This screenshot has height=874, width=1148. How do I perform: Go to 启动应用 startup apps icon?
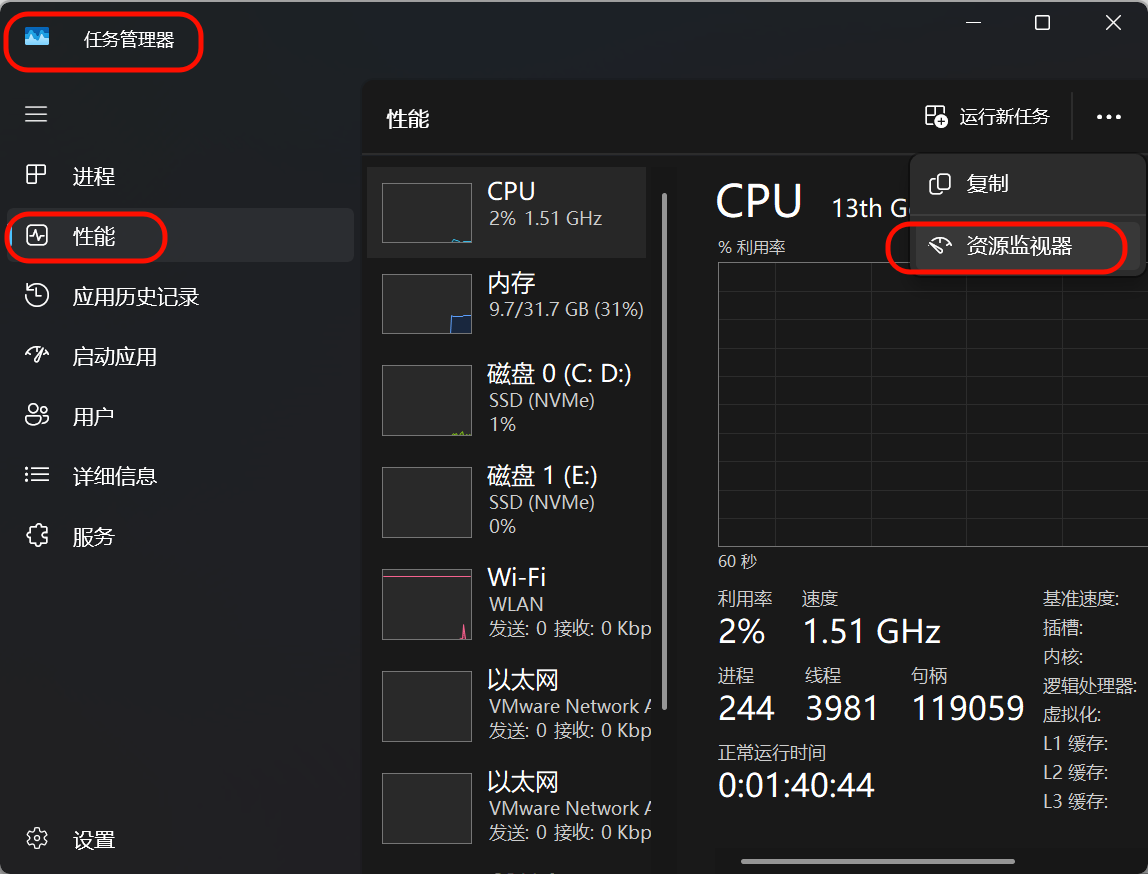pyautogui.click(x=36, y=356)
